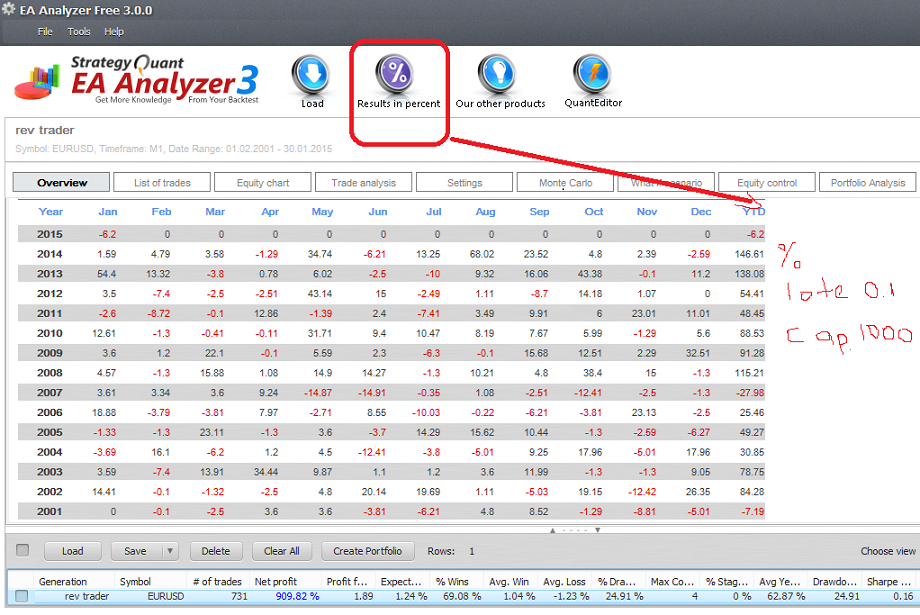Image resolution: width=920 pixels, height=615 pixels.
Task: Click the StrategyQuant EA Analyzer logo
Action: click(x=136, y=79)
